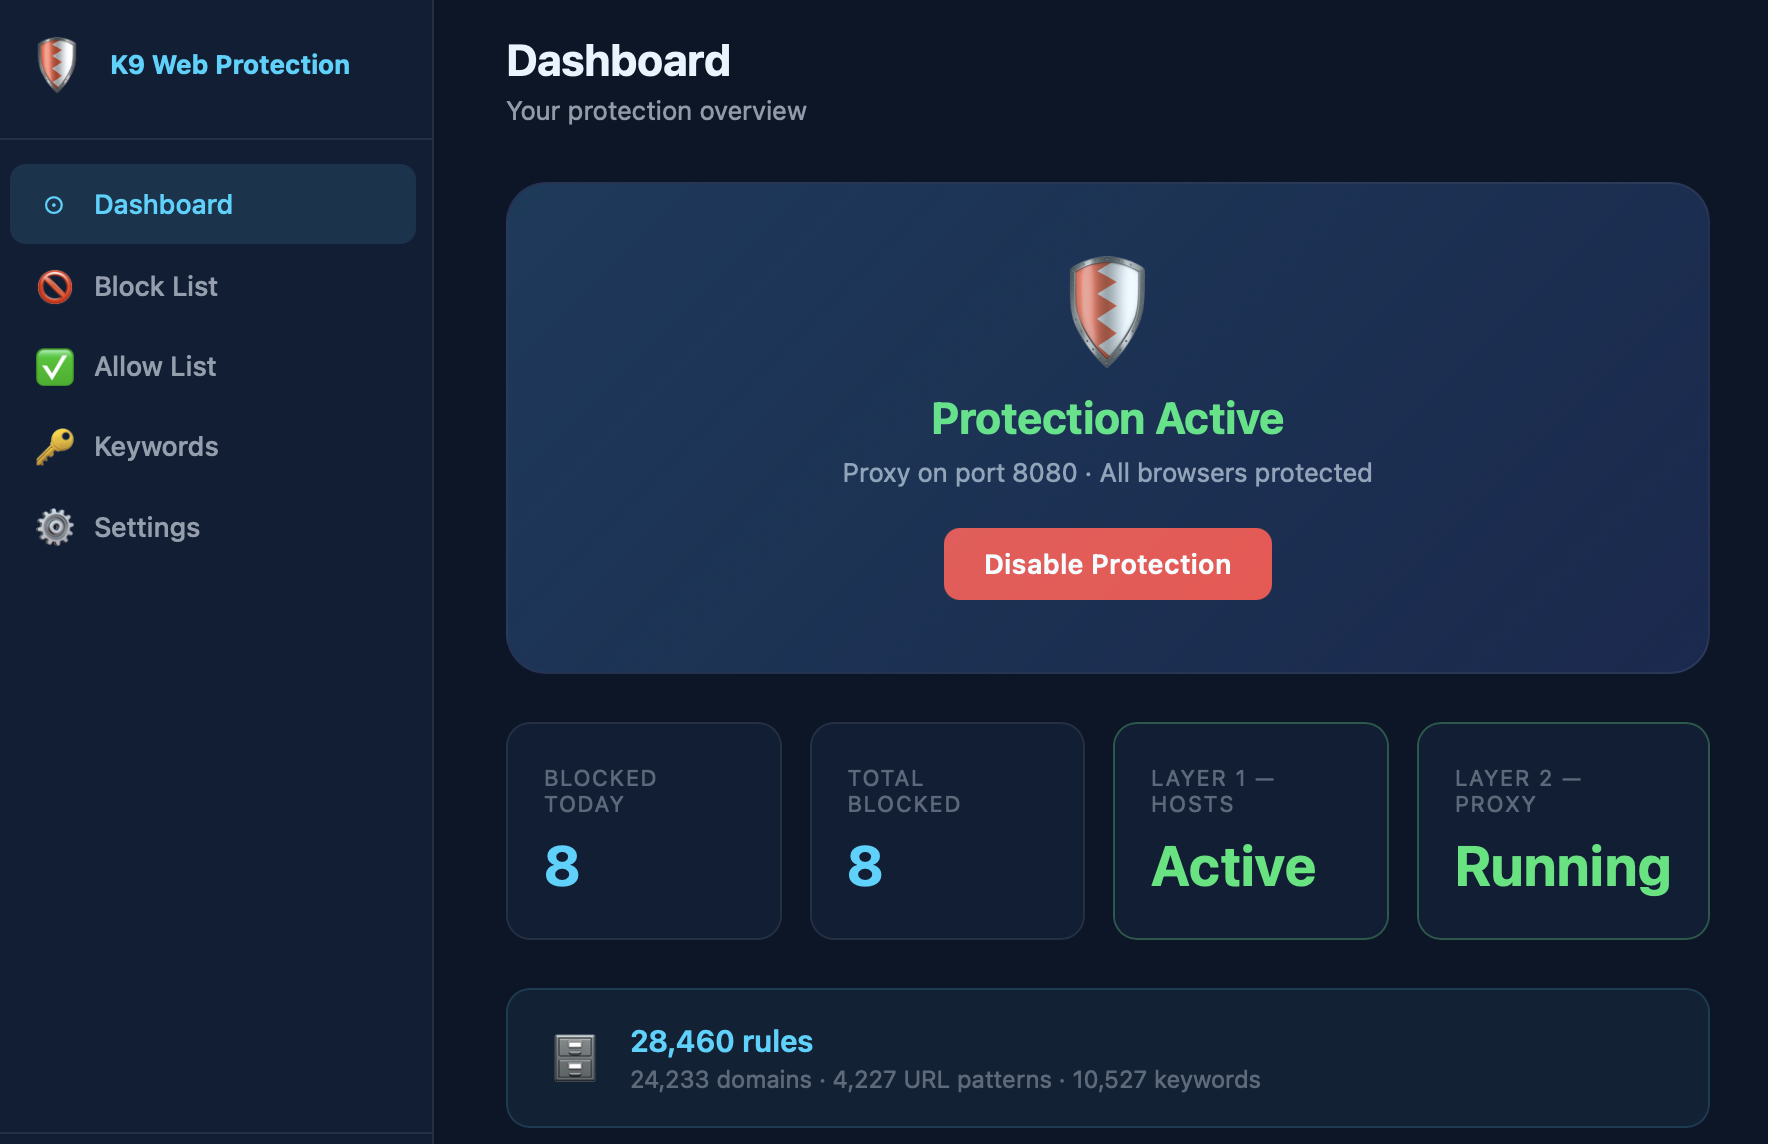Viewport: 1768px width, 1144px height.
Task: Click the Layer 1 Hosts Active card
Action: click(1251, 831)
